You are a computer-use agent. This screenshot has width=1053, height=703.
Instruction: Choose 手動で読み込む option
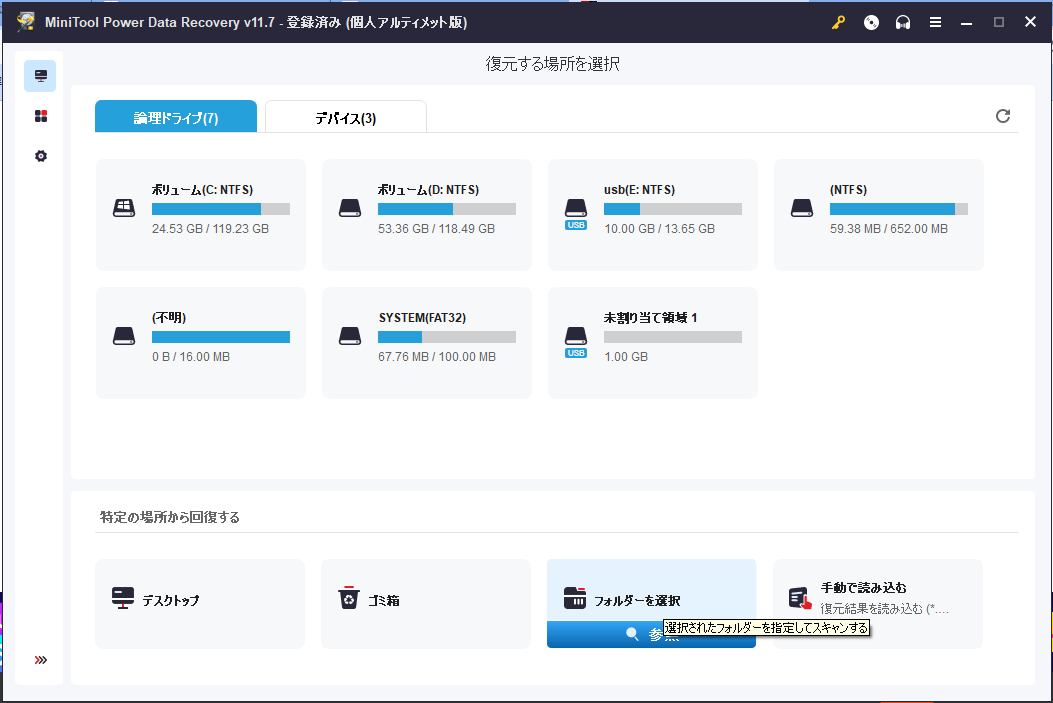(x=878, y=604)
